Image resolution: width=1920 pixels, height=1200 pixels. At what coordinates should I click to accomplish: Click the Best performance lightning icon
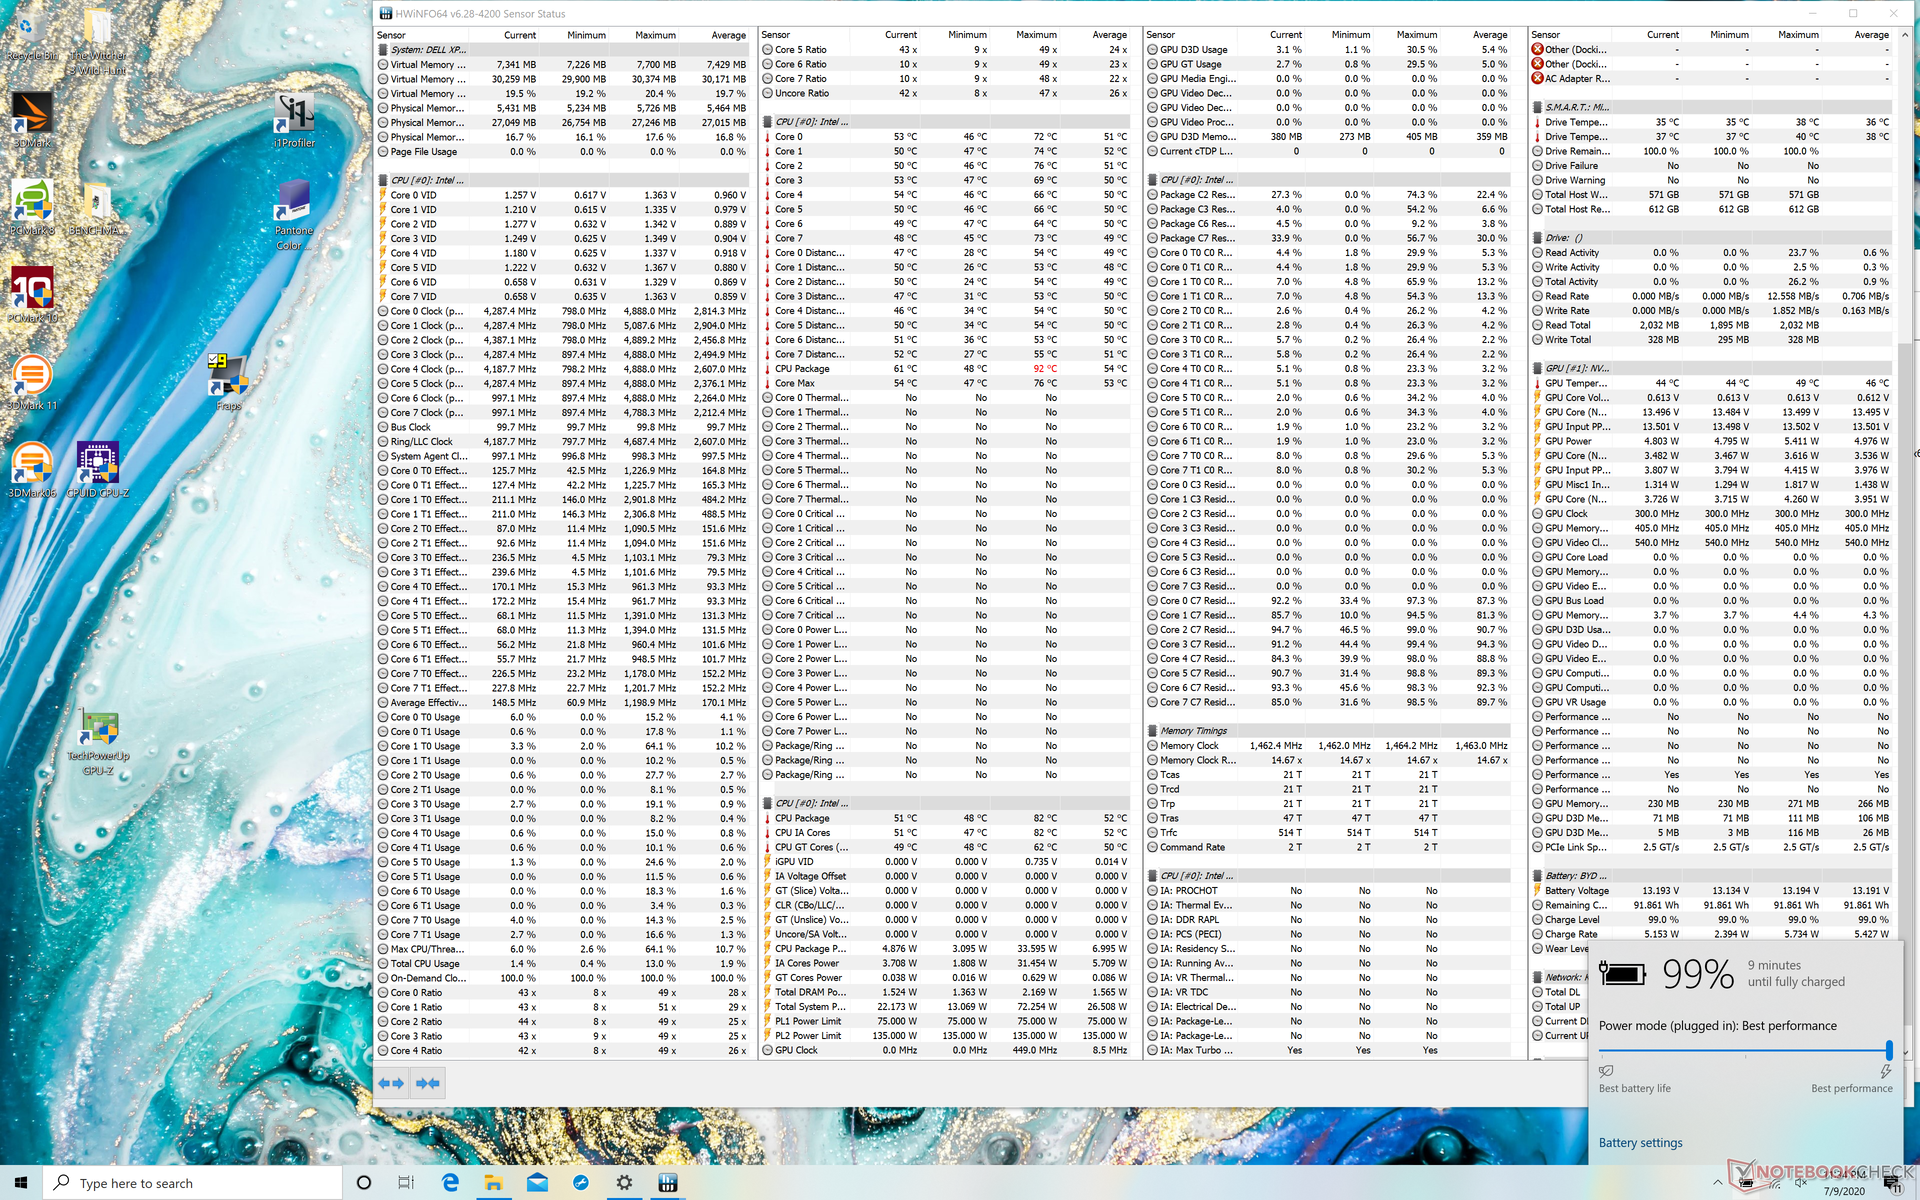click(1885, 1071)
